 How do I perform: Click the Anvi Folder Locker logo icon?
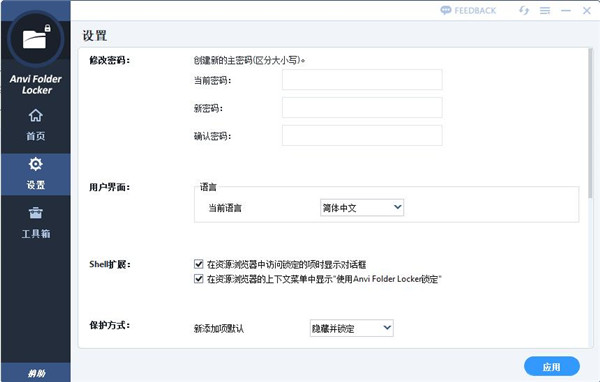(x=35, y=39)
